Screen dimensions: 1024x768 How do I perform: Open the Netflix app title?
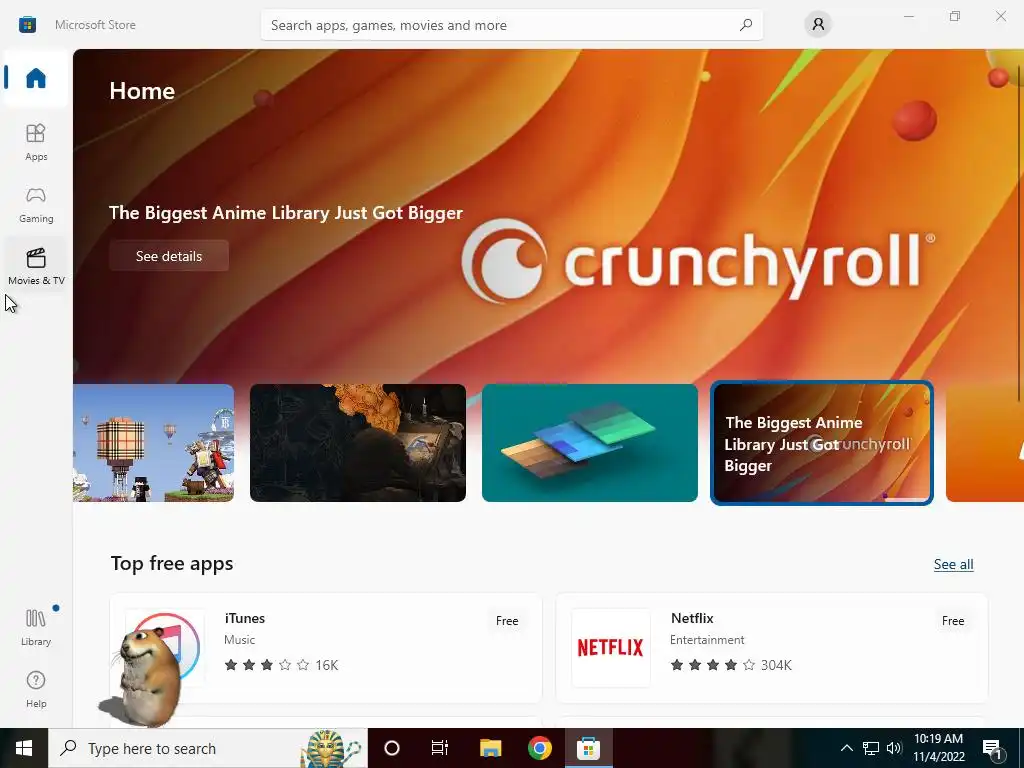pyautogui.click(x=692, y=618)
